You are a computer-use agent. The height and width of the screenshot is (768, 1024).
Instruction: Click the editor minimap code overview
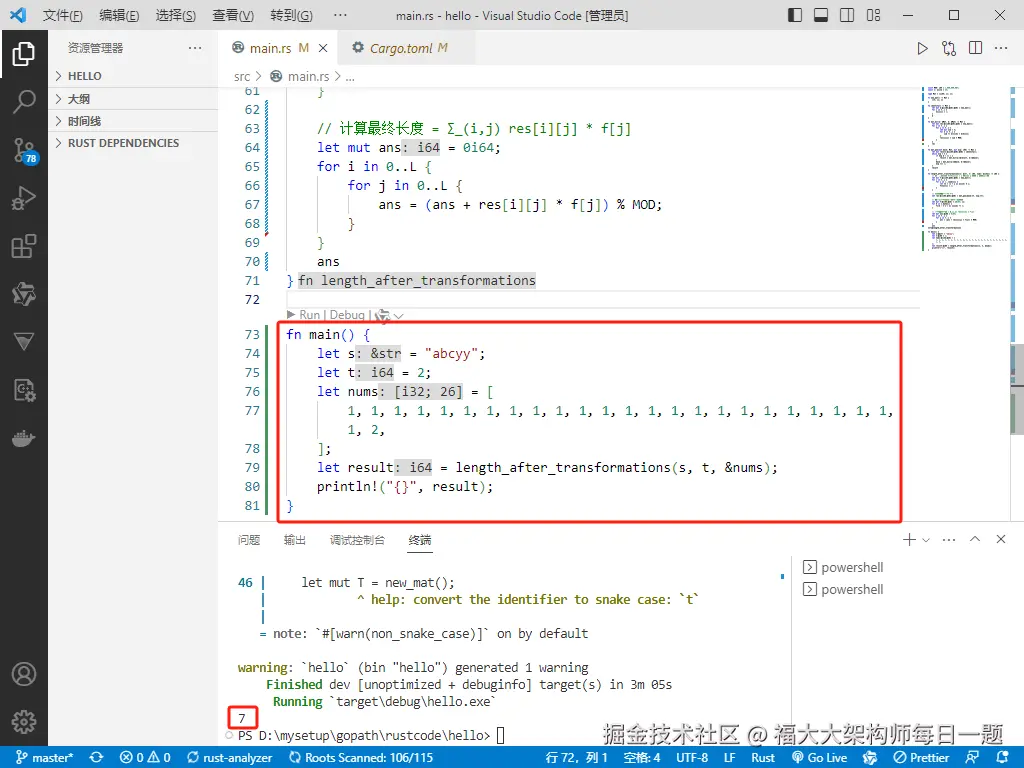[x=965, y=168]
